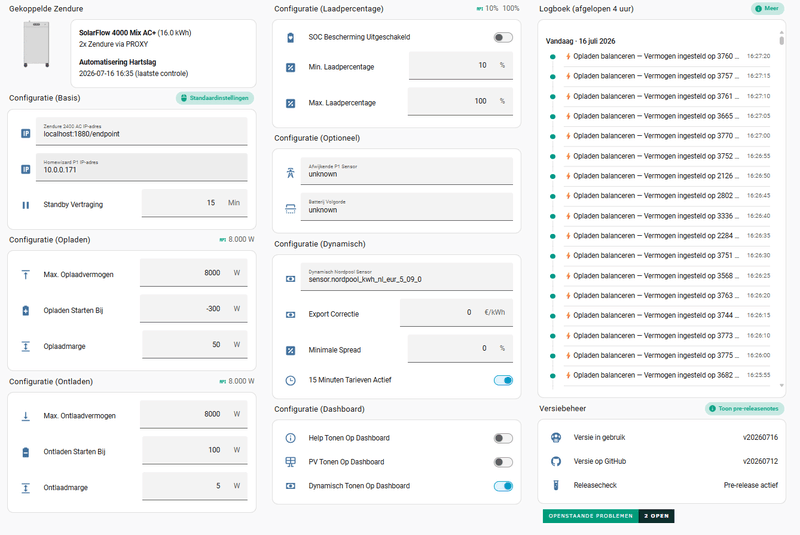Viewport: 800px width, 535px height.
Task: Select the Dynamisch Nordpool Sensor field
Action: pyautogui.click(x=407, y=277)
